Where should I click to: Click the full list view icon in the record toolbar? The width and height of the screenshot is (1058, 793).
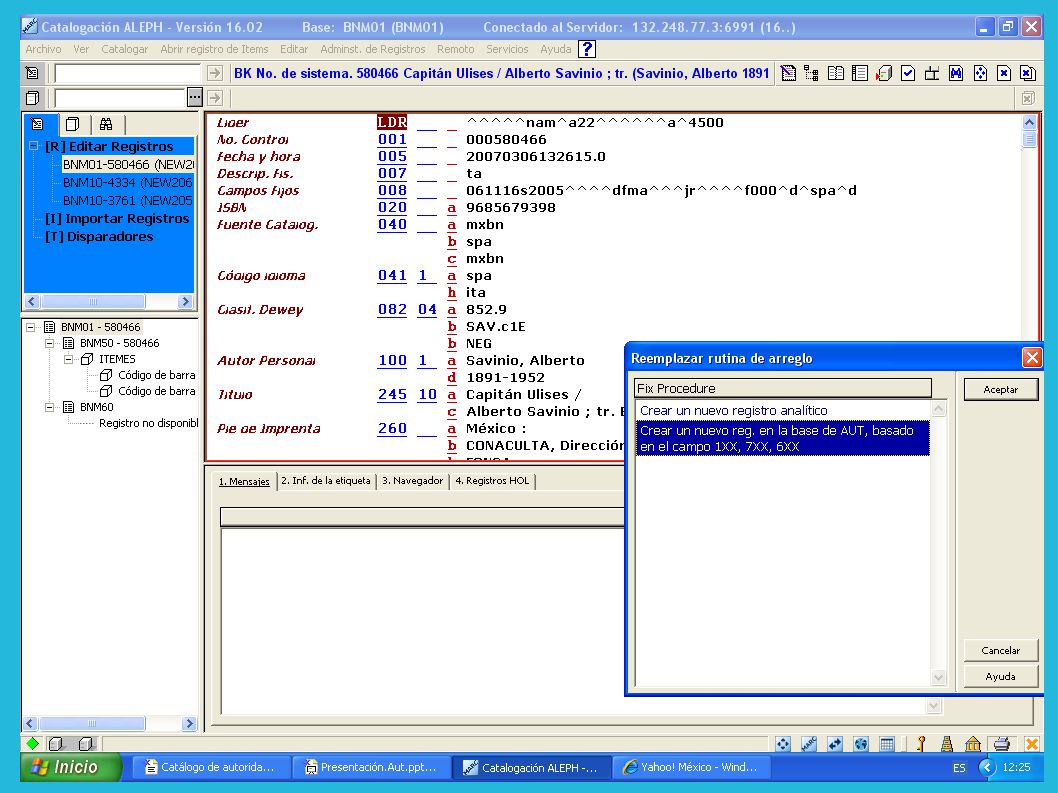860,73
